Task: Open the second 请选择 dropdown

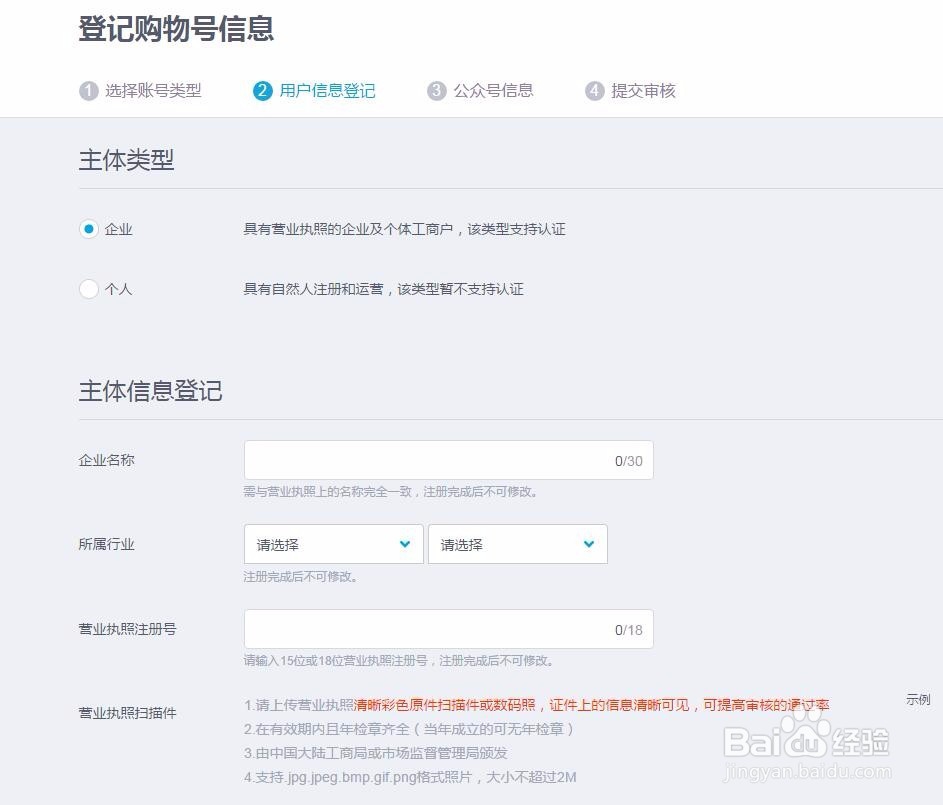Action: [x=517, y=543]
